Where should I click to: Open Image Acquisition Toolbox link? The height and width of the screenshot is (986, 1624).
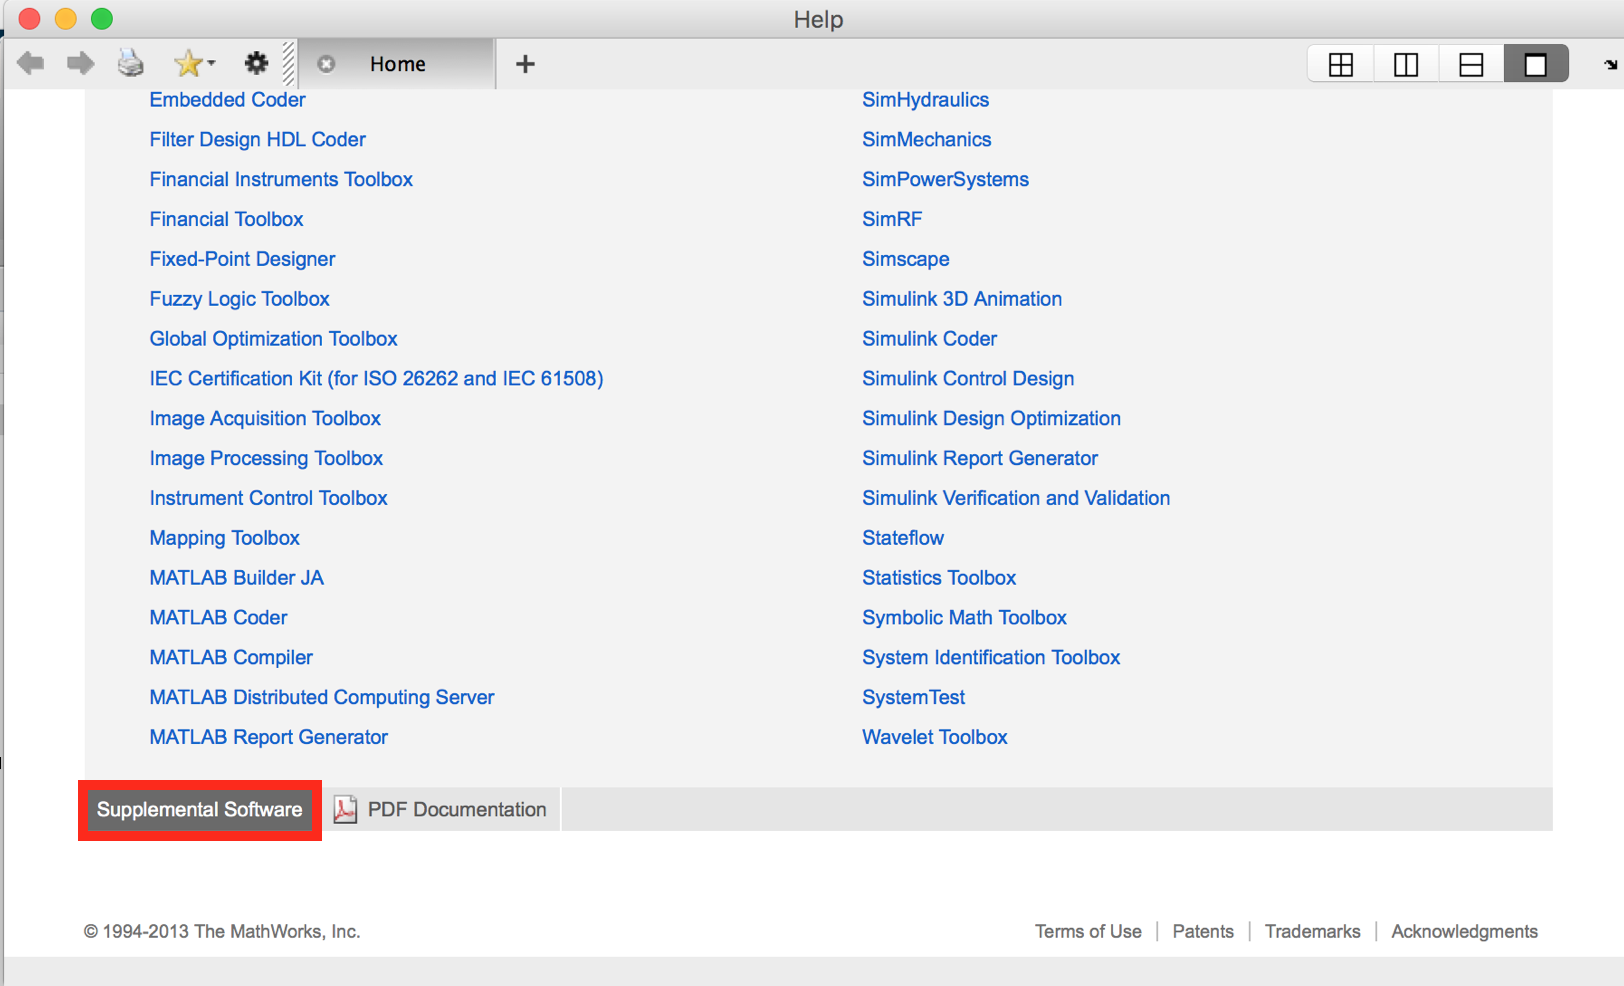(x=265, y=419)
